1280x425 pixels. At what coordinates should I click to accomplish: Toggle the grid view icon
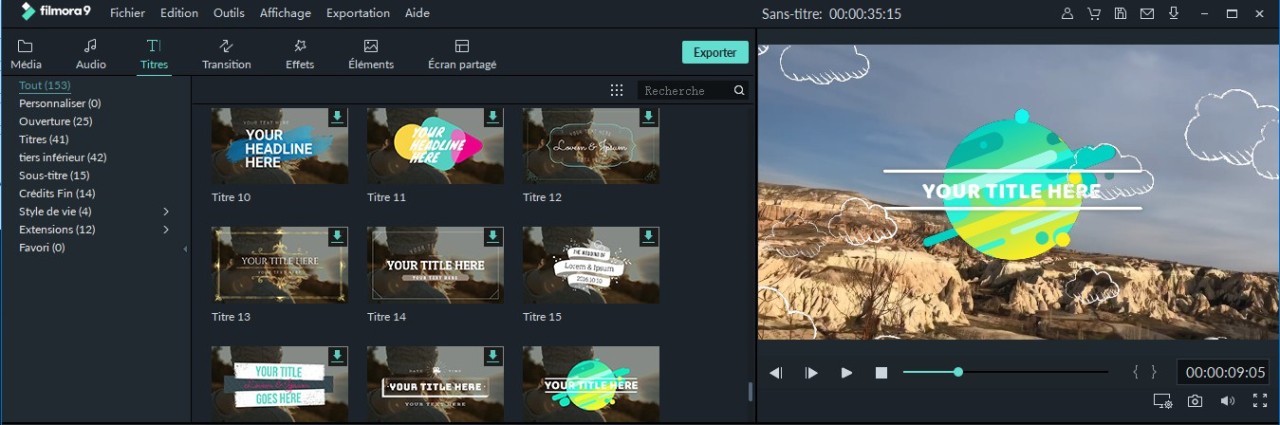(x=617, y=90)
